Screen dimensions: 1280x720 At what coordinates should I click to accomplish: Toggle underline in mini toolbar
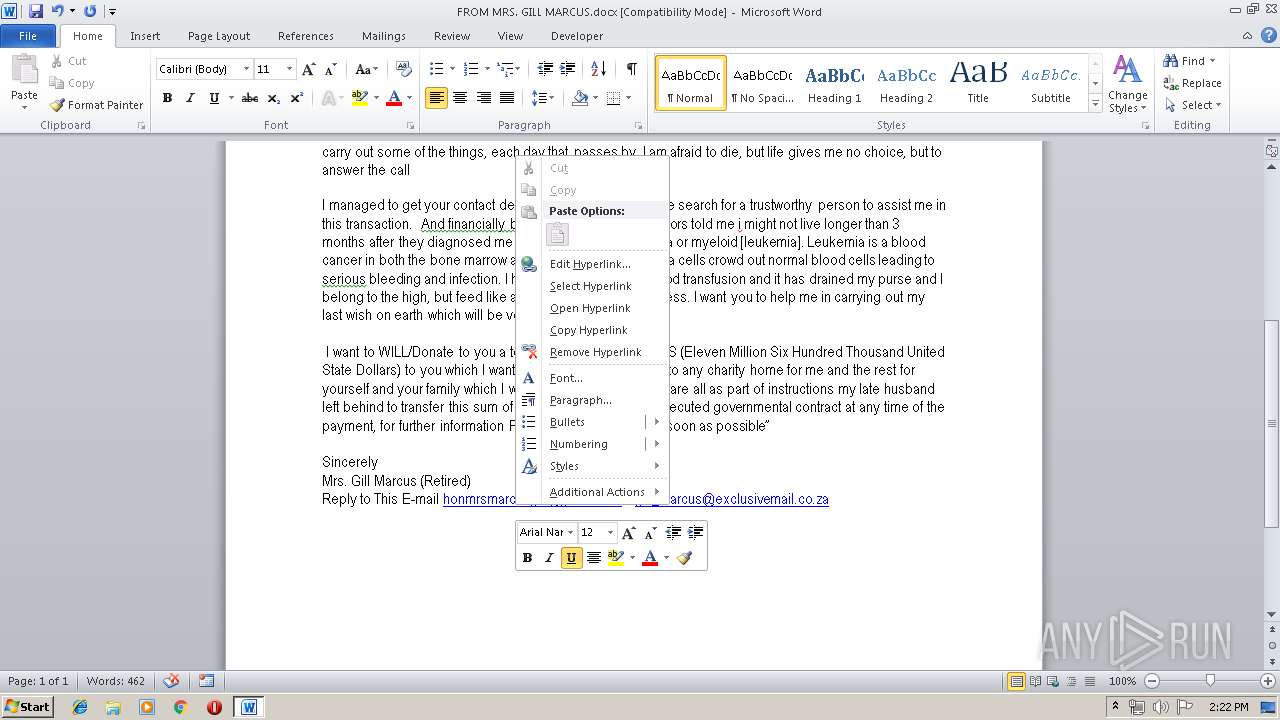(x=571, y=558)
